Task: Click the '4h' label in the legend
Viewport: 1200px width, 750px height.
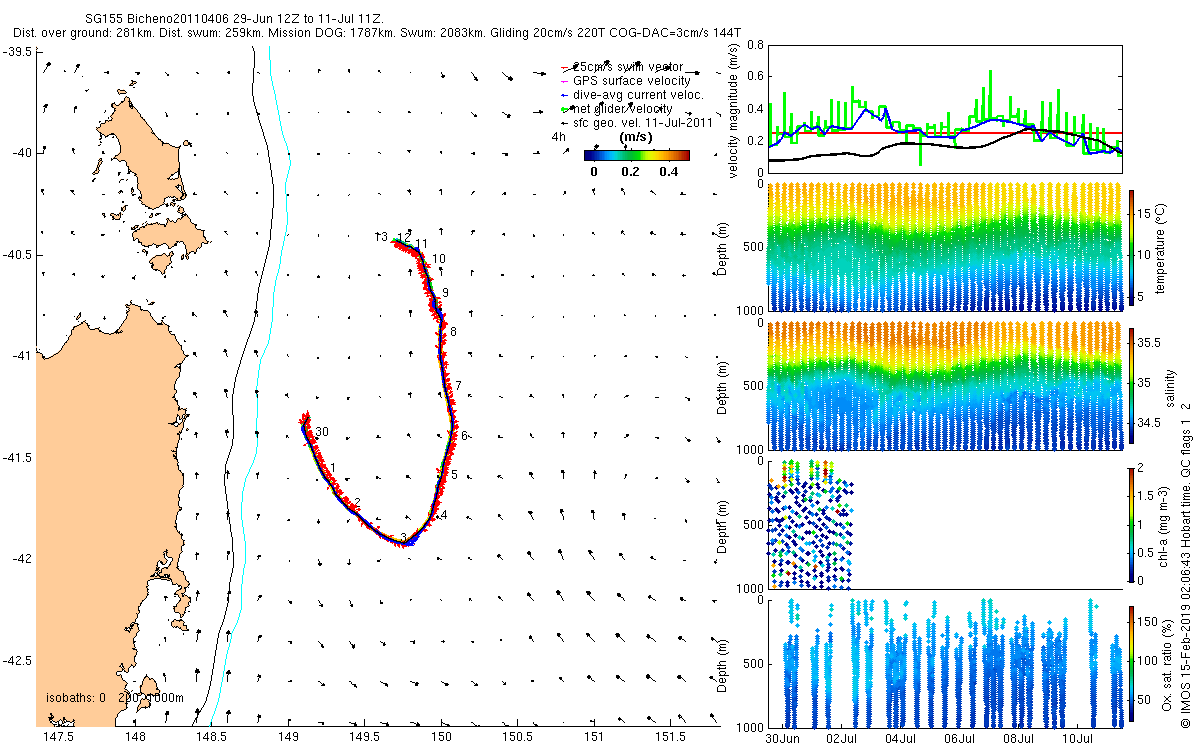Action: (559, 136)
